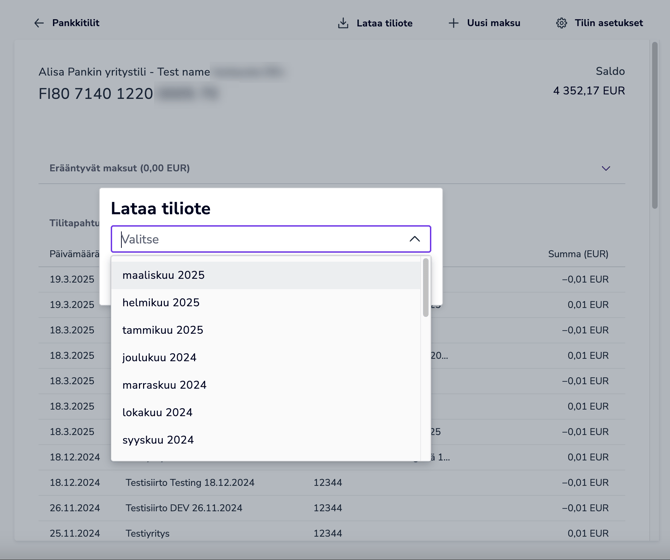The image size is (670, 560).
Task: Open the Testiyritys transaction row
Action: coord(147,533)
